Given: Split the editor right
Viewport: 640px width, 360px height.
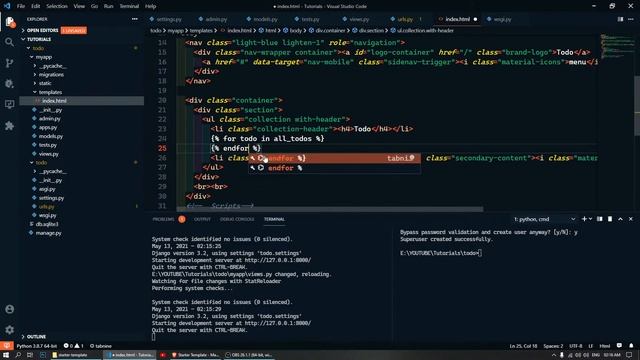Looking at the screenshot, I should coord(620,19).
